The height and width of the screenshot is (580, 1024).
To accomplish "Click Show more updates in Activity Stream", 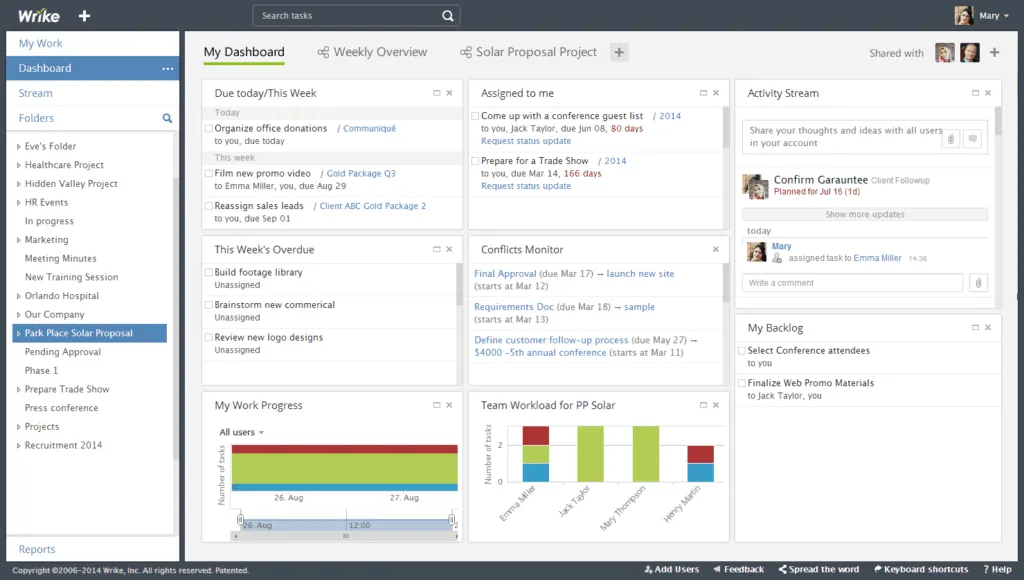I will (864, 213).
